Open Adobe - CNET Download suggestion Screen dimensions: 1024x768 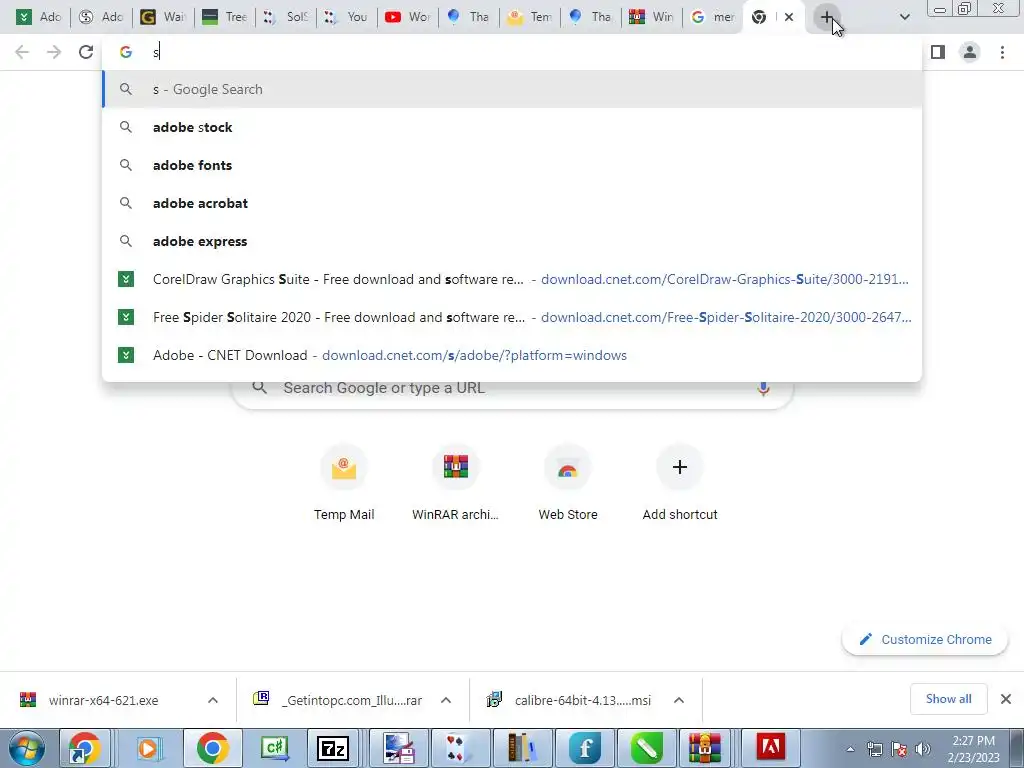[x=512, y=355]
